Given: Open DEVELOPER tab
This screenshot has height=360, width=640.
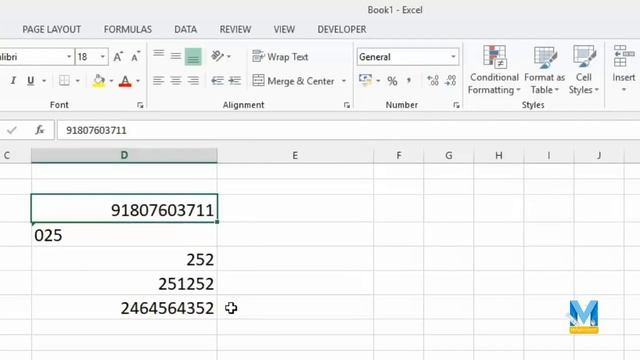Looking at the screenshot, I should click(342, 29).
